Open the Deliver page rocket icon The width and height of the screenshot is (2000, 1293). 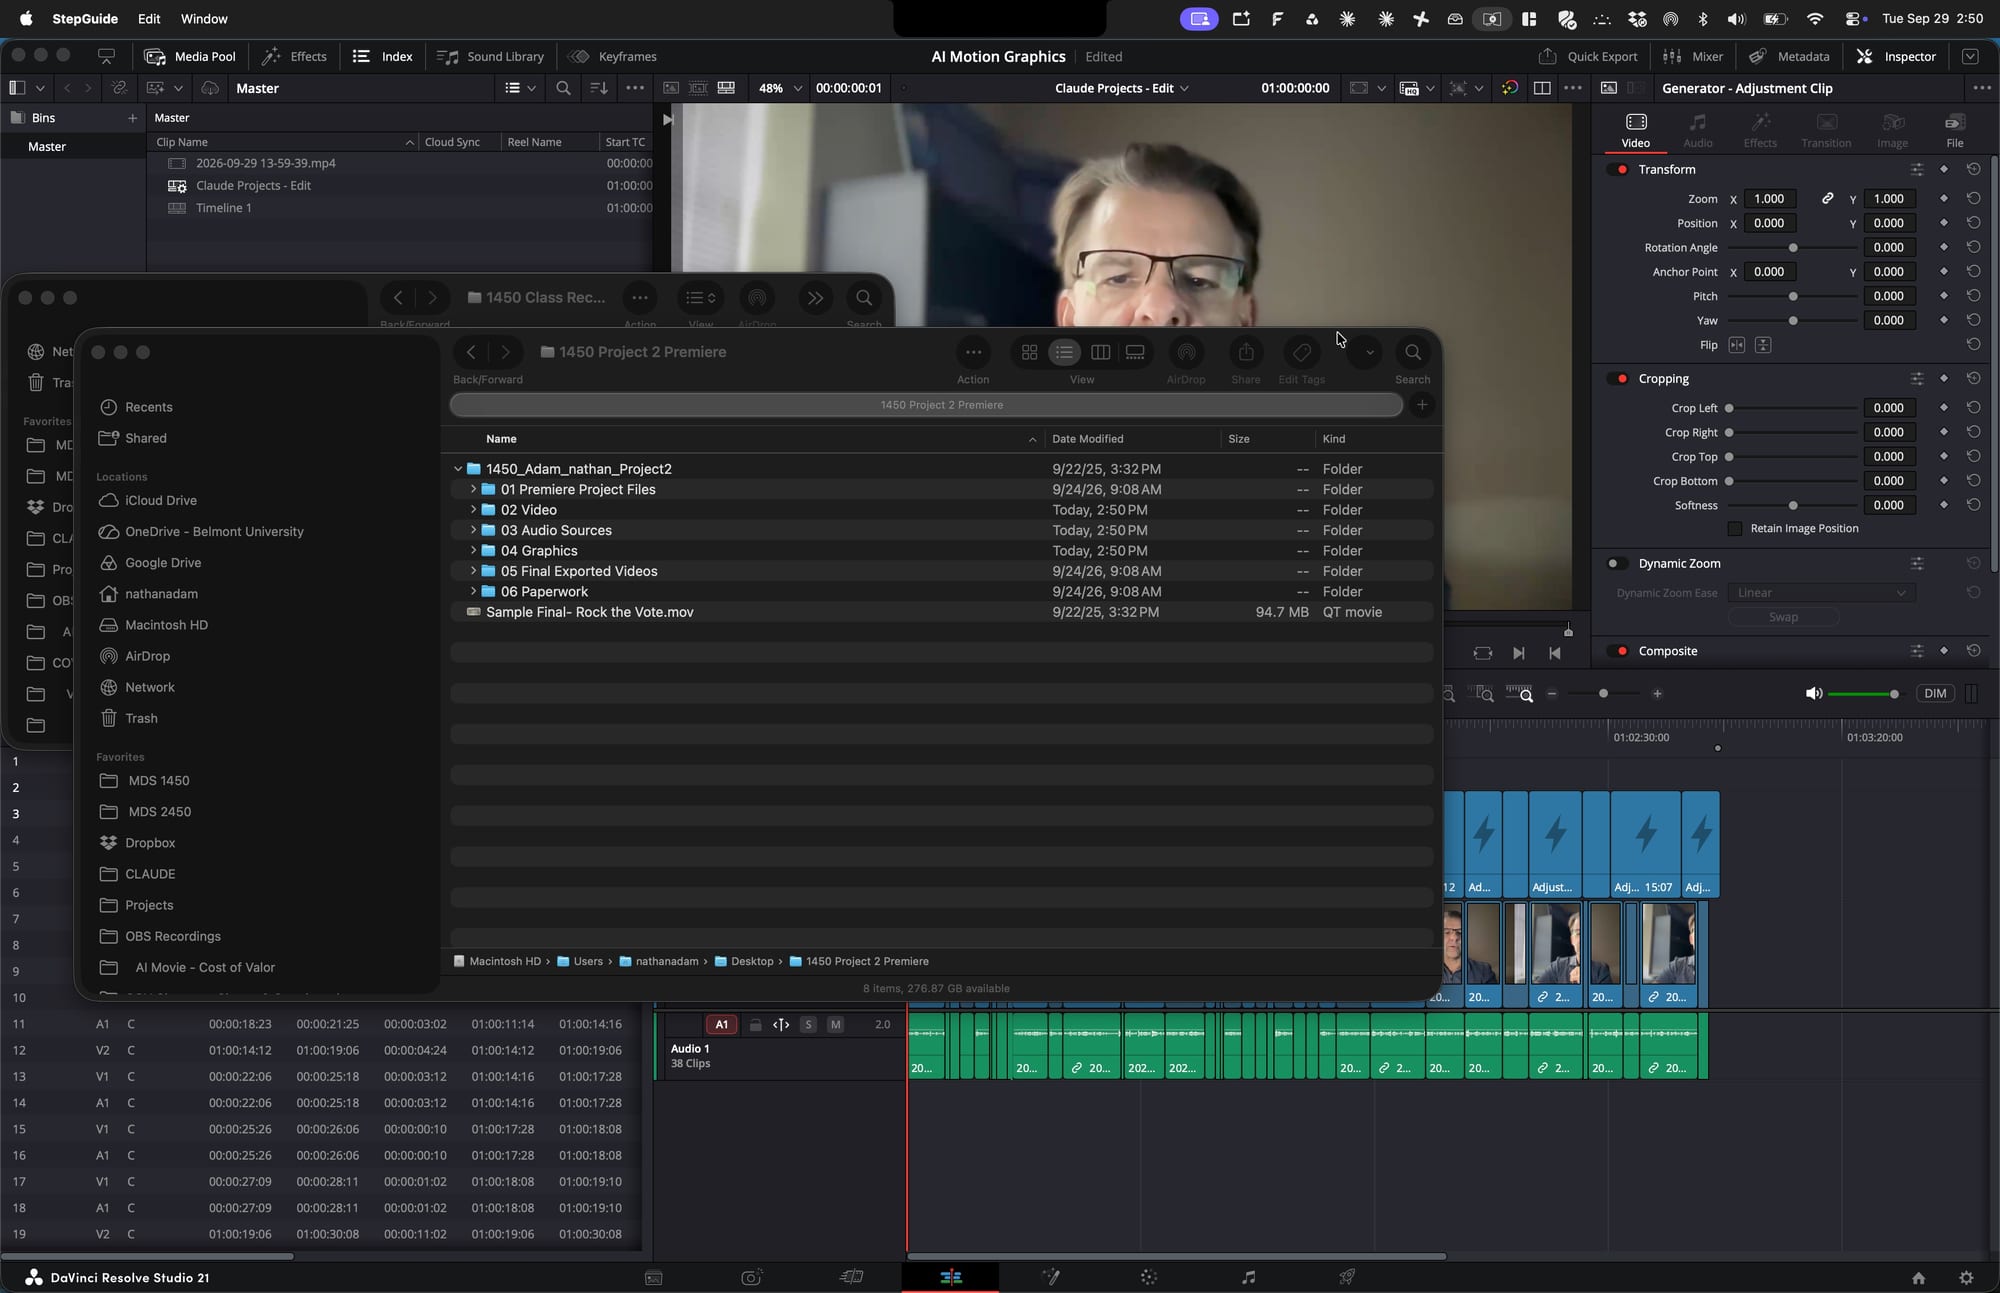point(1347,1277)
